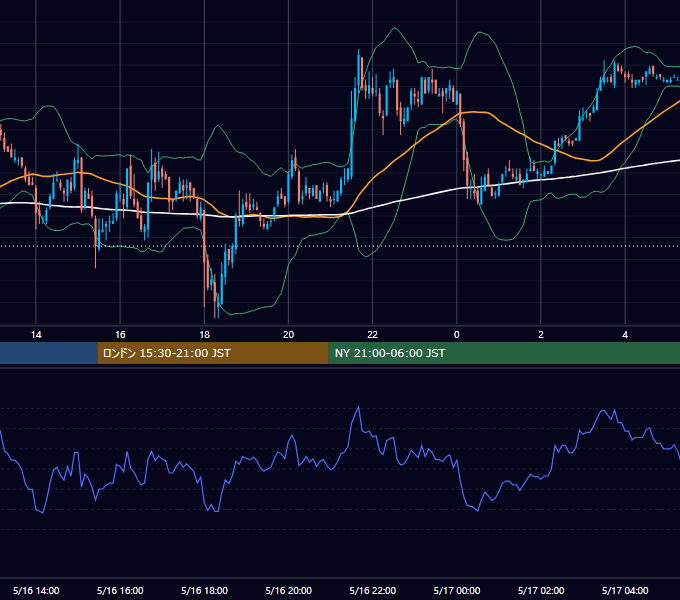Click the '5/16 20:00' date label
Screen dimensions: 680x600
(x=288, y=590)
